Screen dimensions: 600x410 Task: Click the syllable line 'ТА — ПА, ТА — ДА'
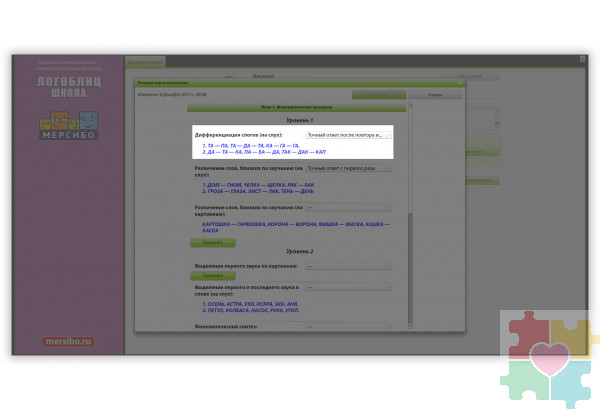pos(250,146)
